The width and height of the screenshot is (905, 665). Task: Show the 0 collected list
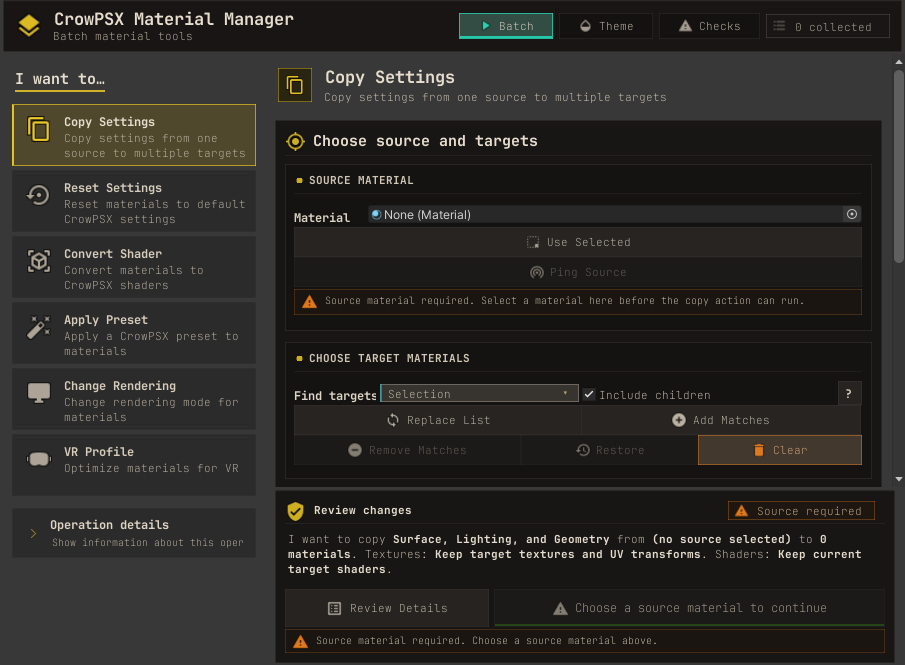point(828,27)
